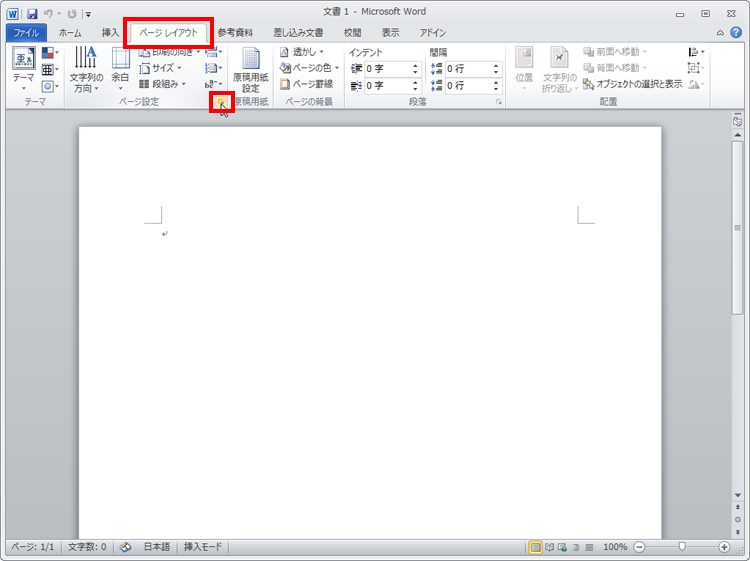Click 文字数: 0 word count in status bar

[87, 547]
